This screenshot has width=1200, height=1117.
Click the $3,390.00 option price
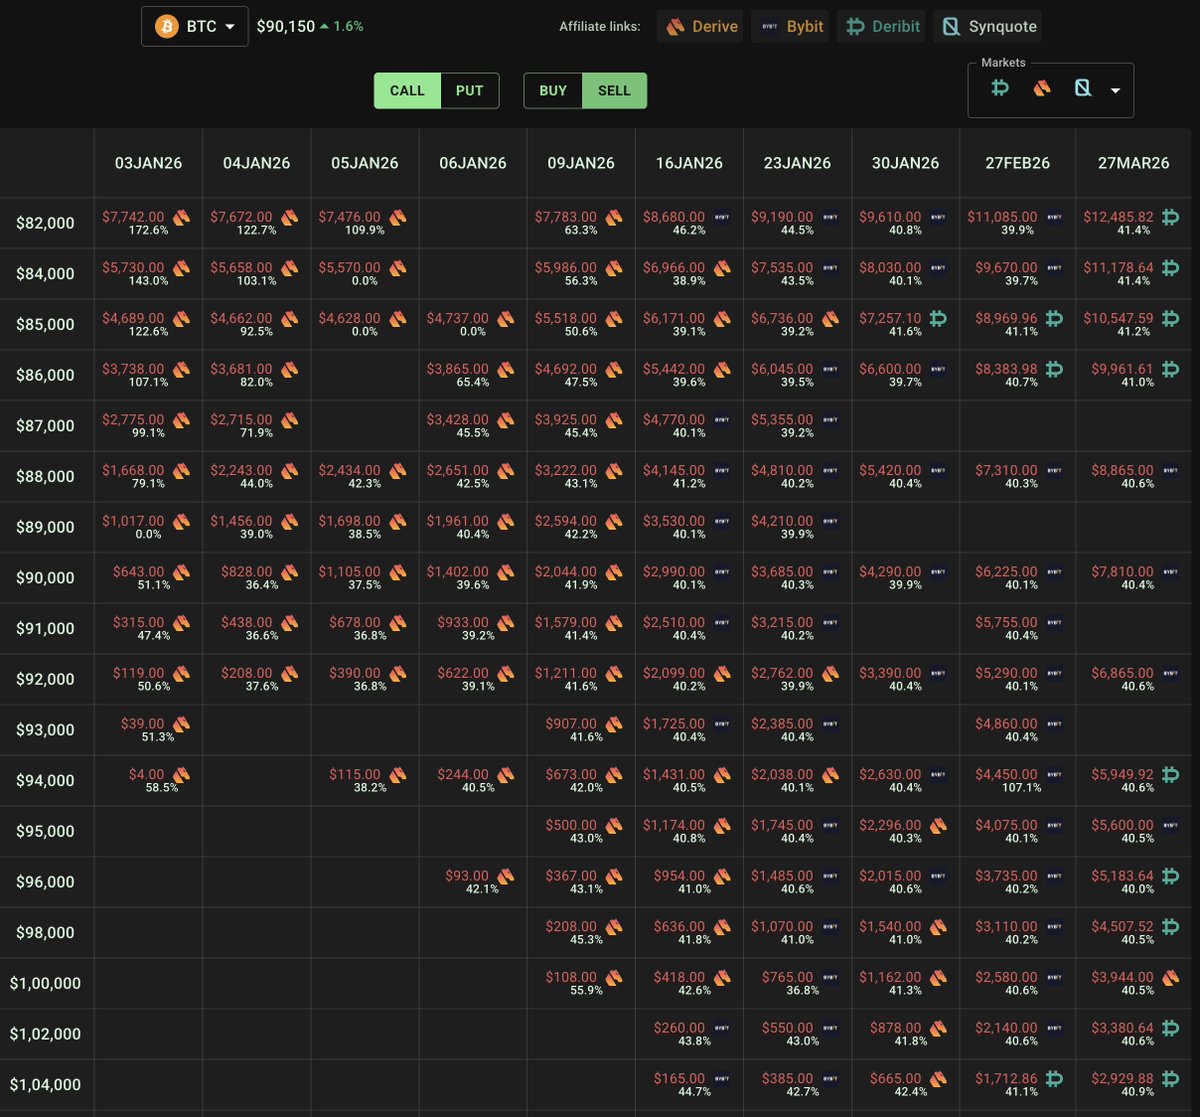coord(890,673)
